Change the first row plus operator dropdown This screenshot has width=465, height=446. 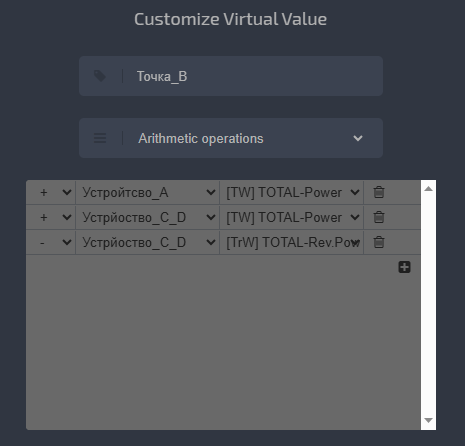pos(51,192)
